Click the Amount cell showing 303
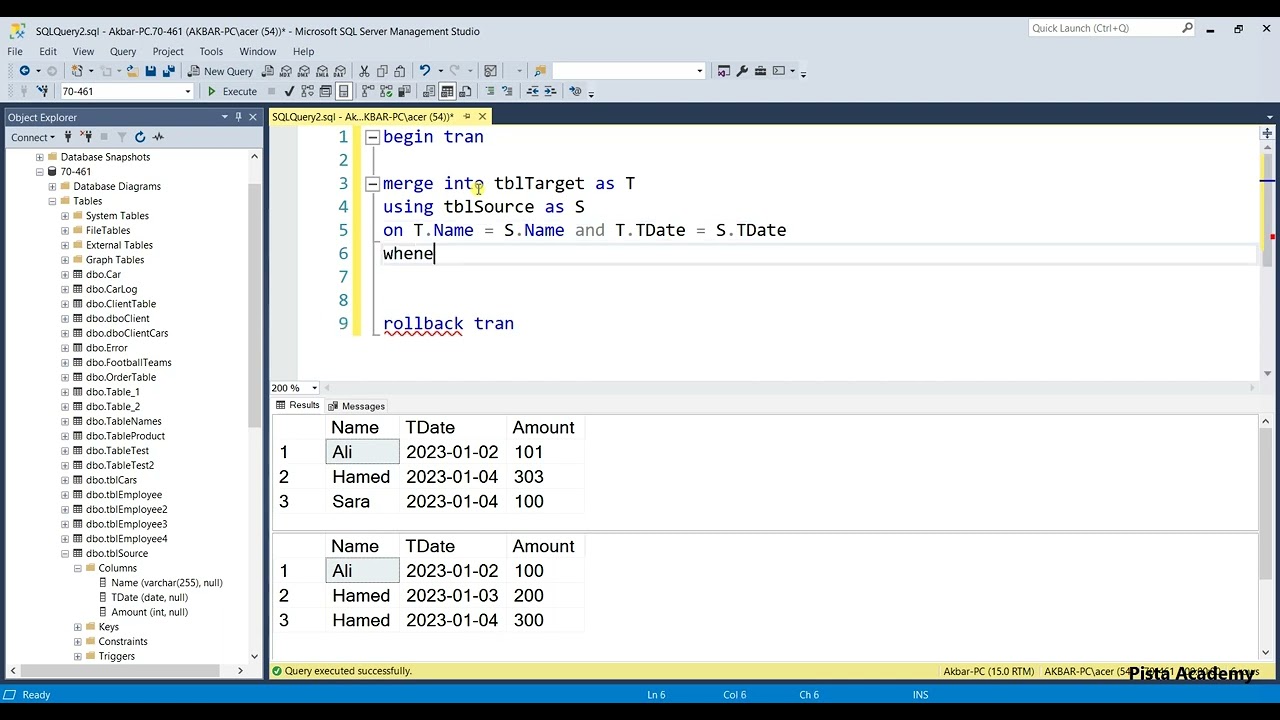Image resolution: width=1280 pixels, height=720 pixels. [545, 477]
